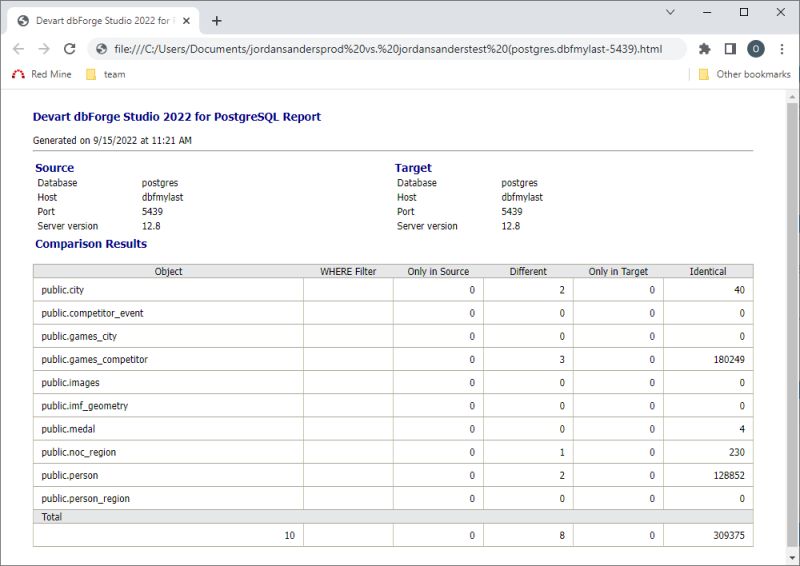
Task: Click the public.person_region row name
Action: (x=85, y=499)
